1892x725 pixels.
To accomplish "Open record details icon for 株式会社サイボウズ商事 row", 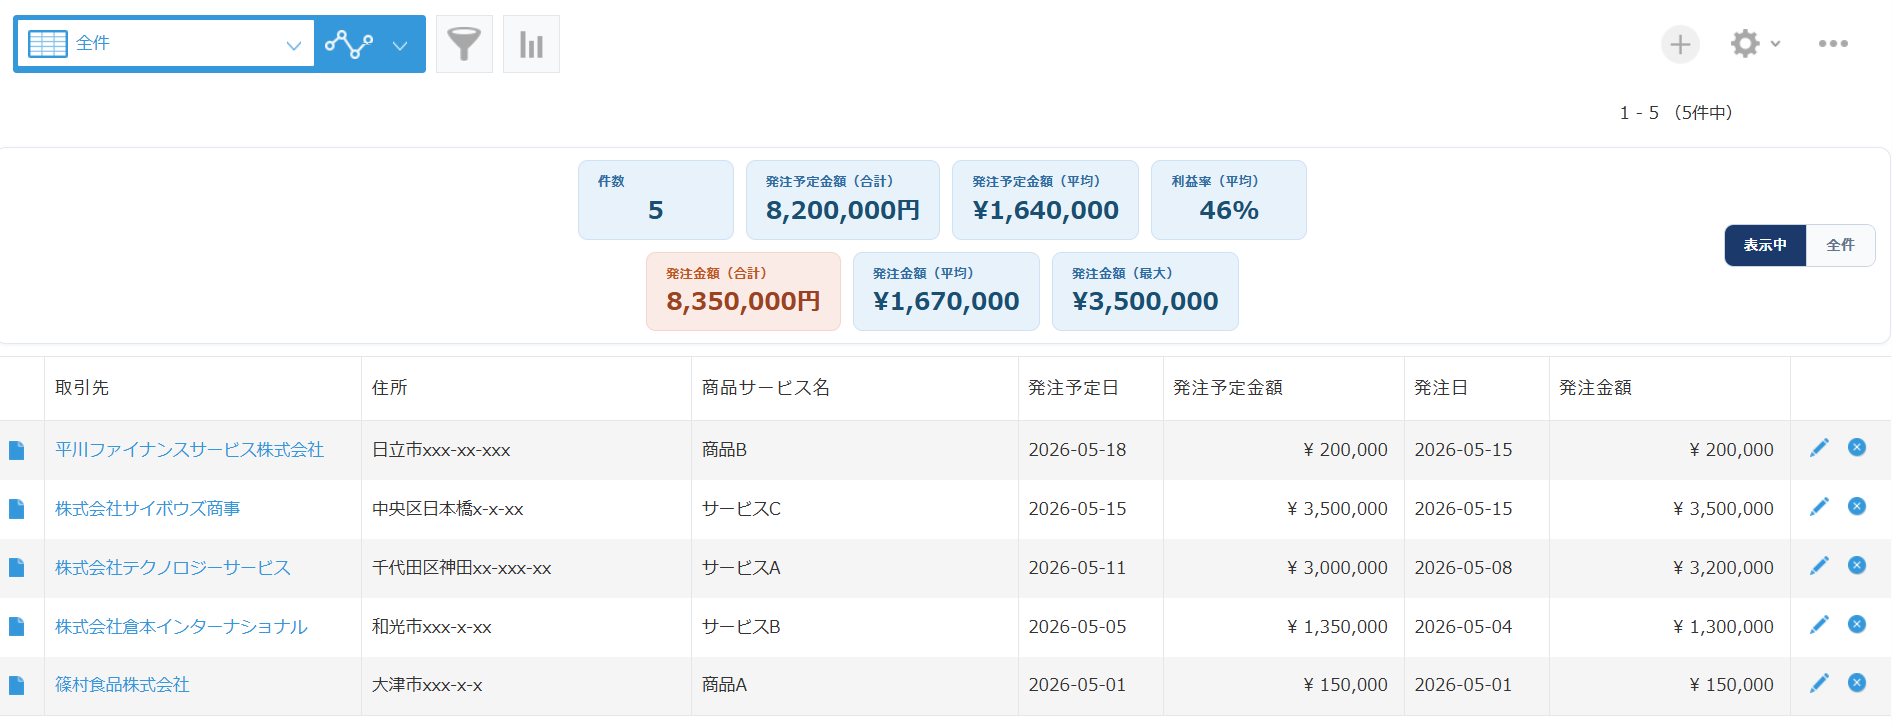I will (x=16, y=509).
